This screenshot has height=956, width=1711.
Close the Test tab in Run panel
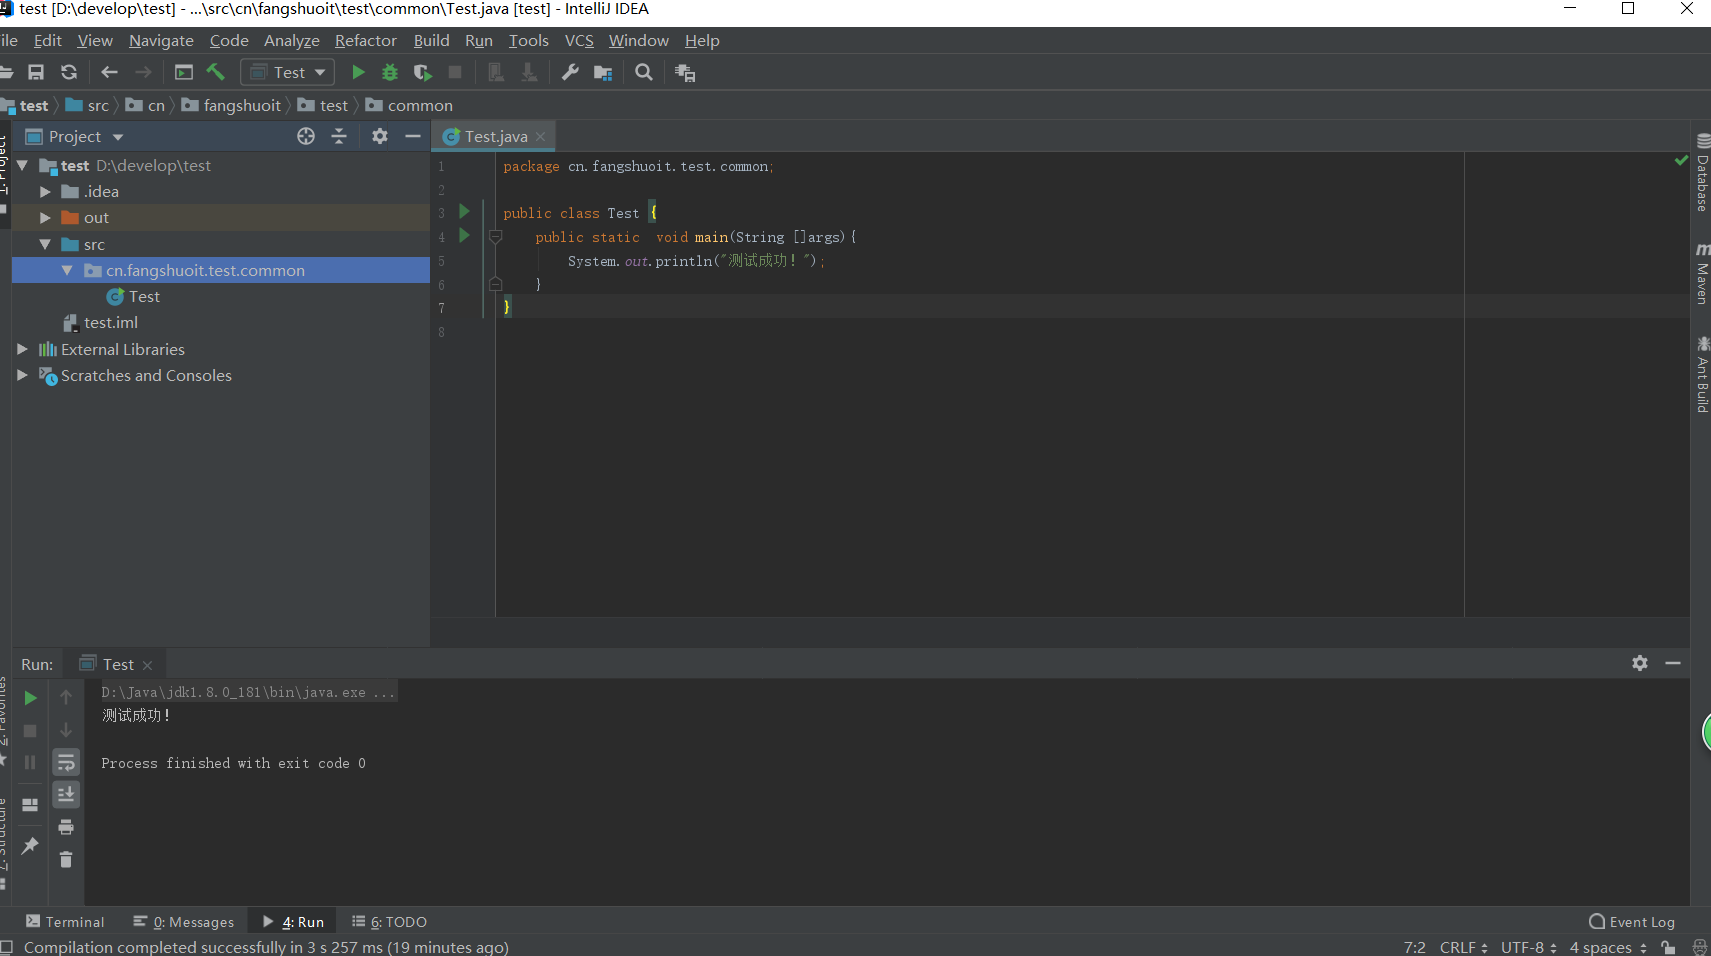point(148,665)
